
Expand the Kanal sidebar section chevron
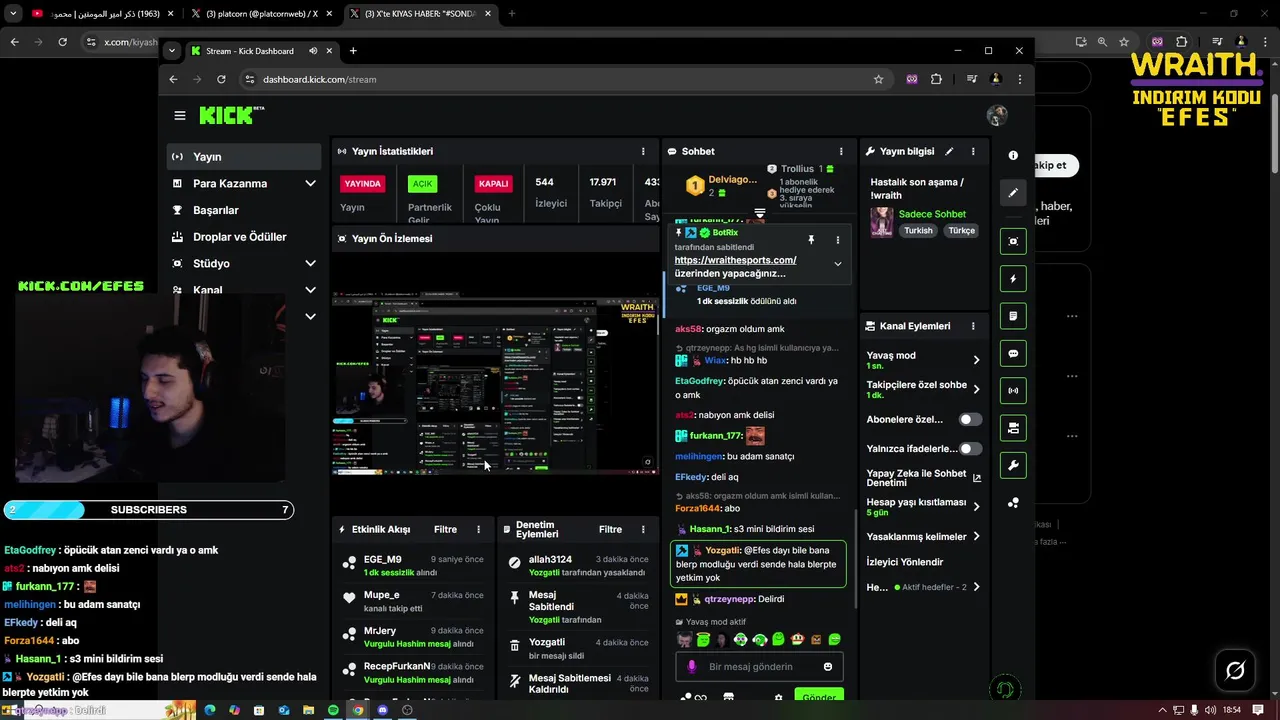(310, 290)
